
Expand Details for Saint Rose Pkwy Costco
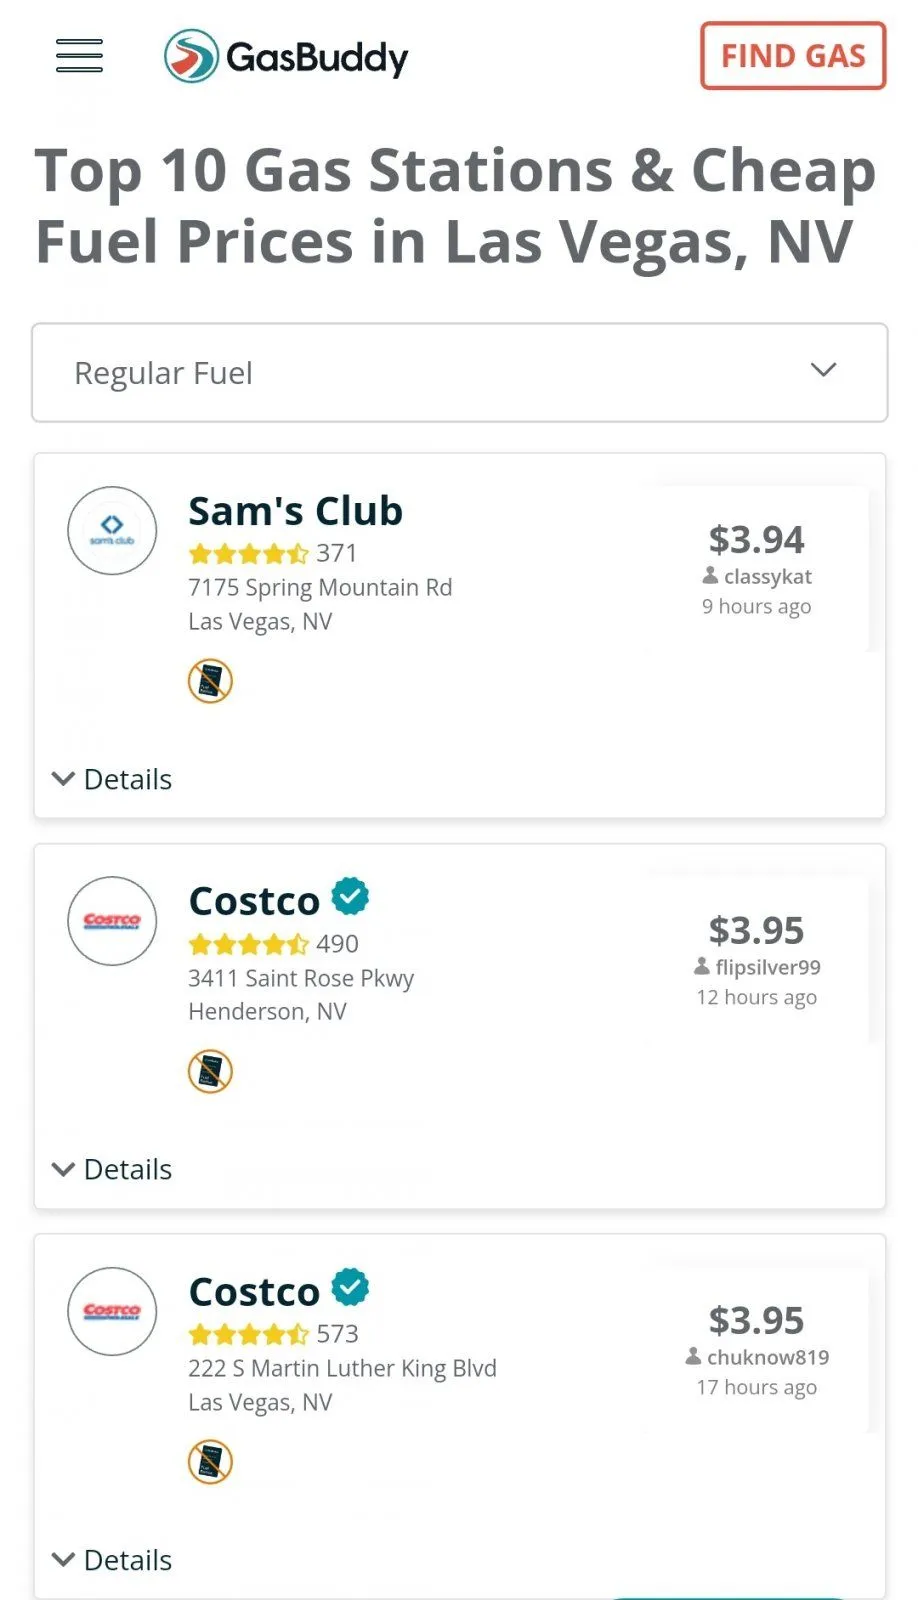click(x=112, y=1169)
